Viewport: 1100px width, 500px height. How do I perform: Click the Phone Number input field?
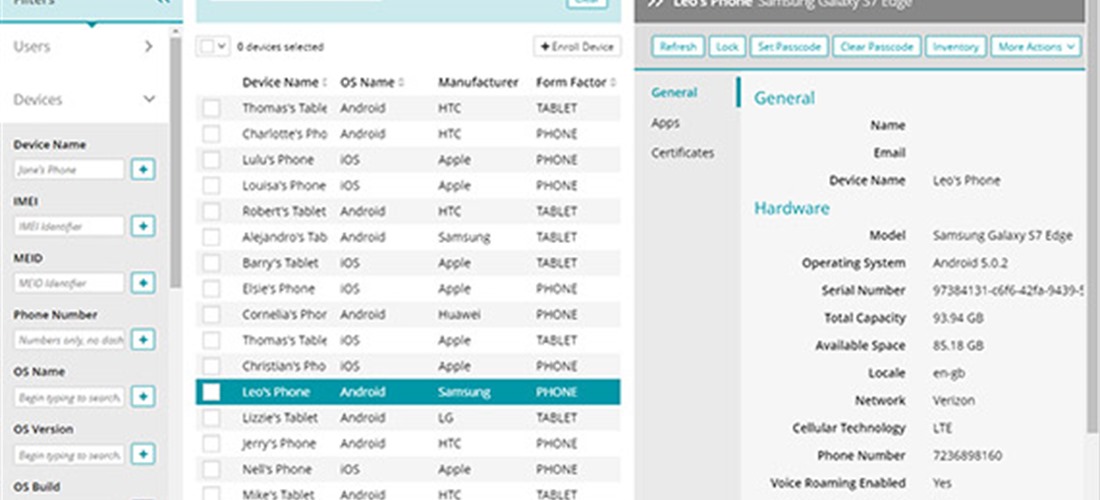69,341
